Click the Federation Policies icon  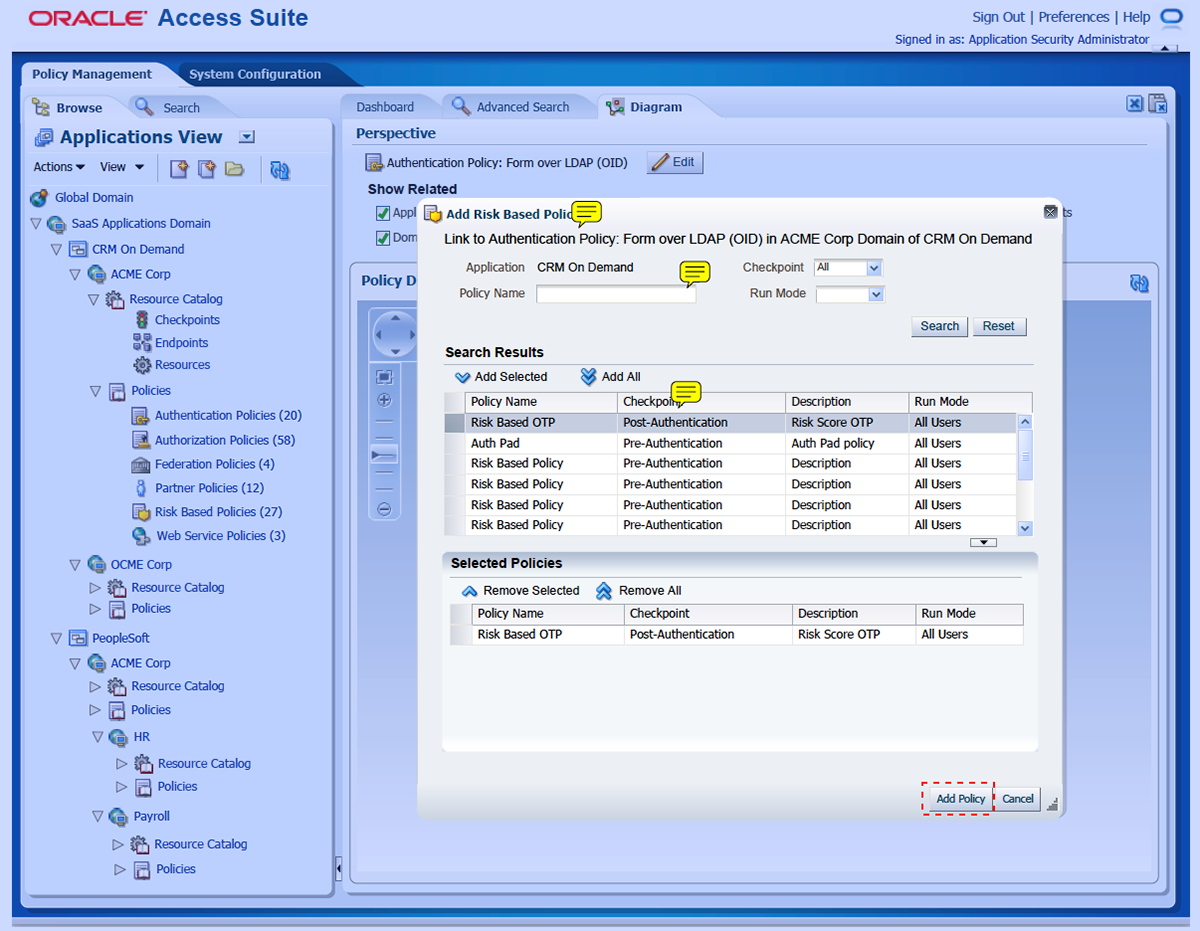140,464
